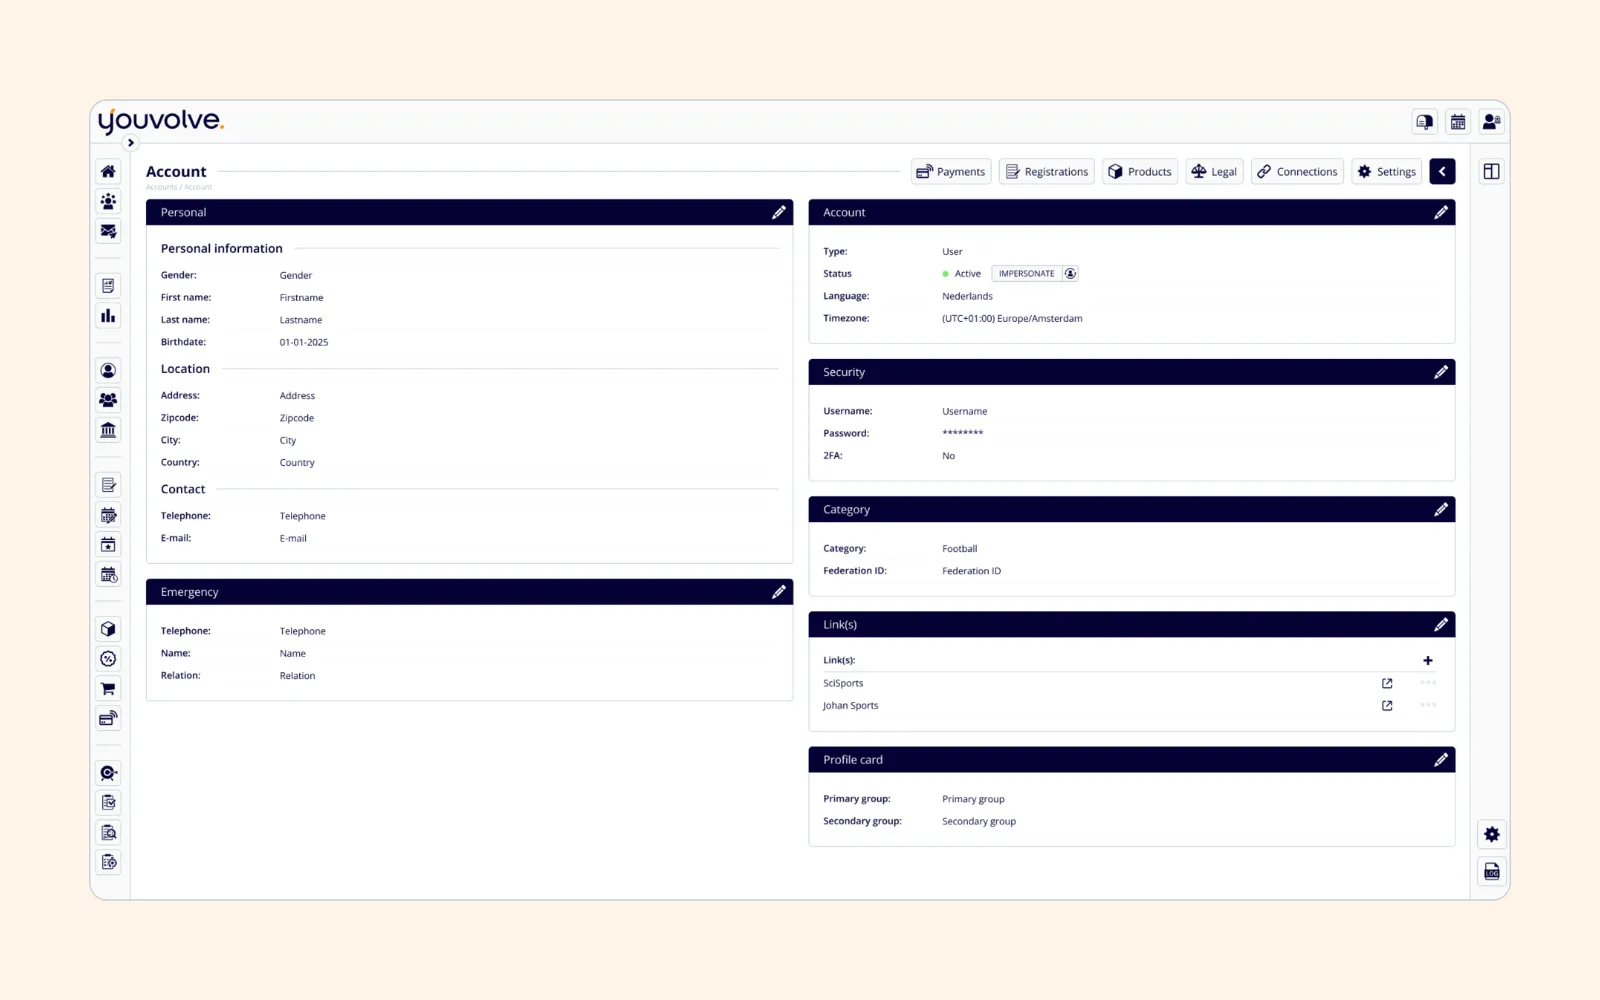Open the Settings tab

pos(1387,172)
